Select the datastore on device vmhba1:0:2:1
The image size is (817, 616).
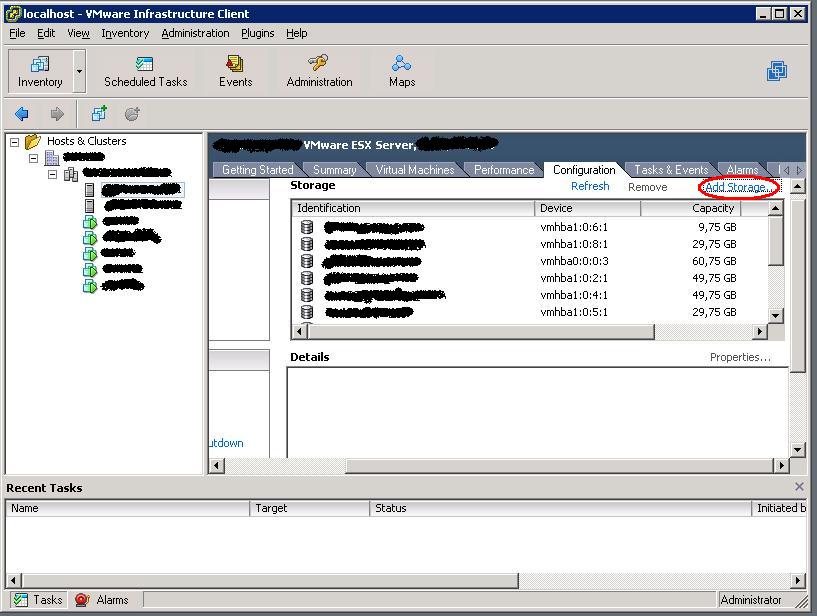pos(531,278)
